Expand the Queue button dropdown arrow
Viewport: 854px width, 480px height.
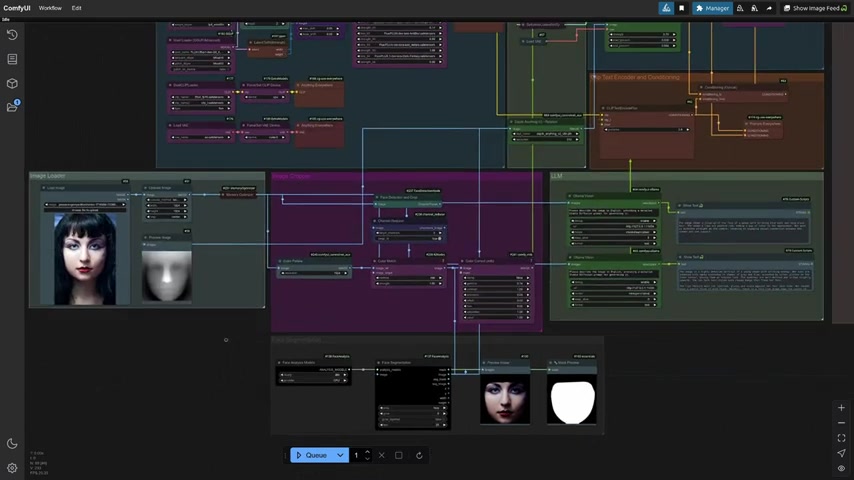340,455
